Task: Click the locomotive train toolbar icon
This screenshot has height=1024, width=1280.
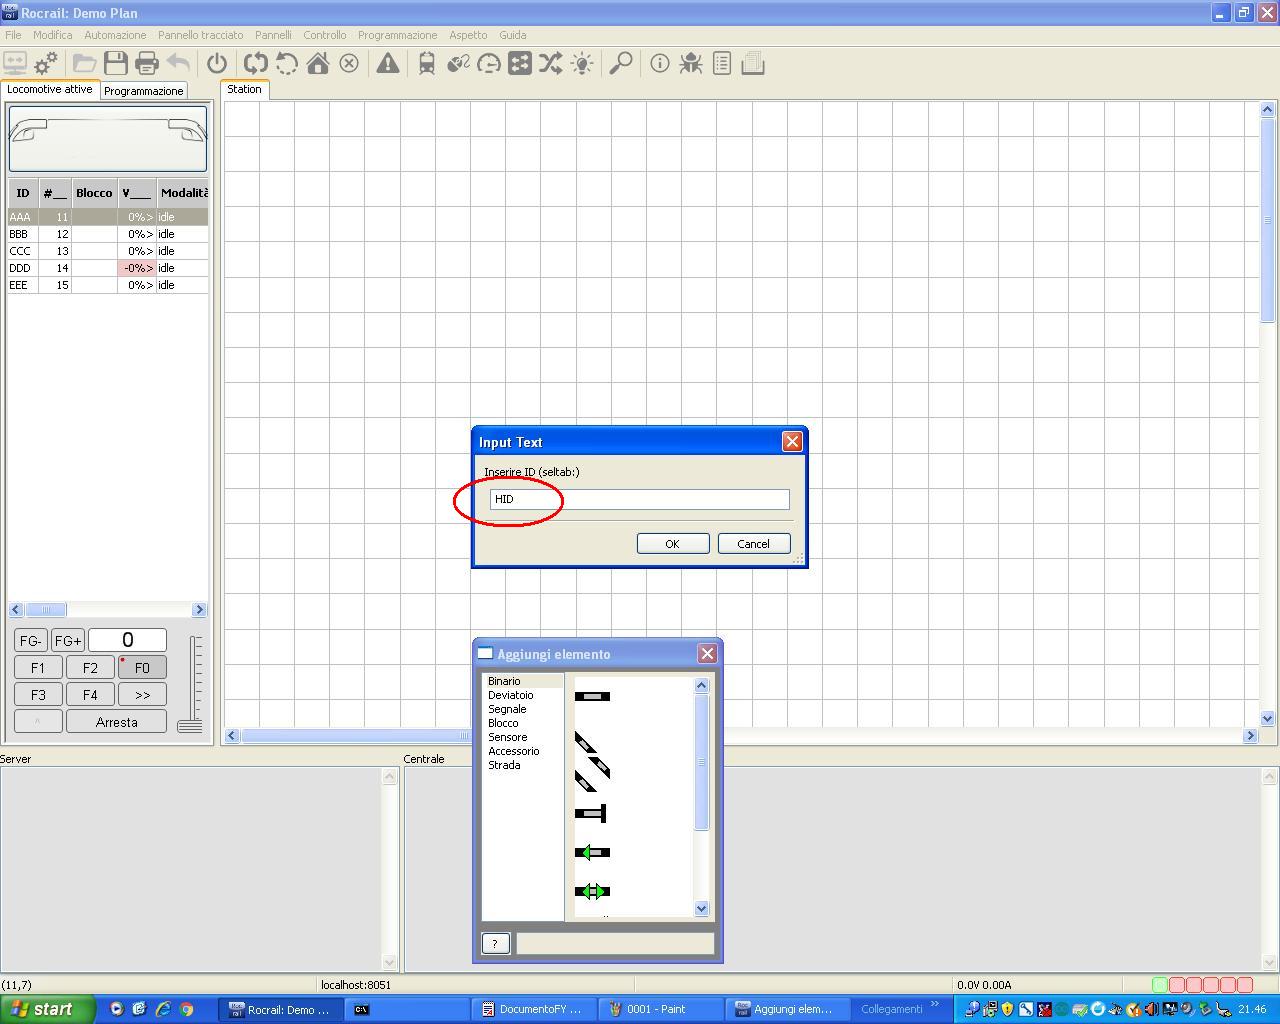Action: (x=426, y=64)
